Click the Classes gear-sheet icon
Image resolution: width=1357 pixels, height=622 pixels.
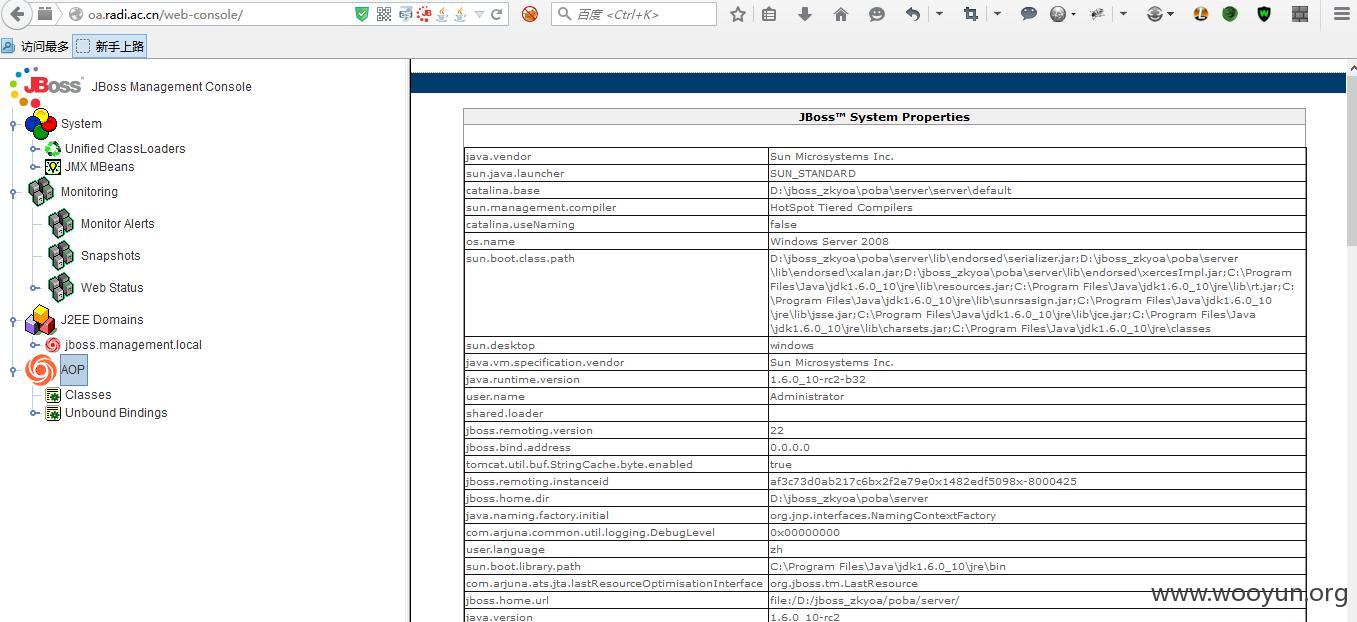[x=53, y=395]
